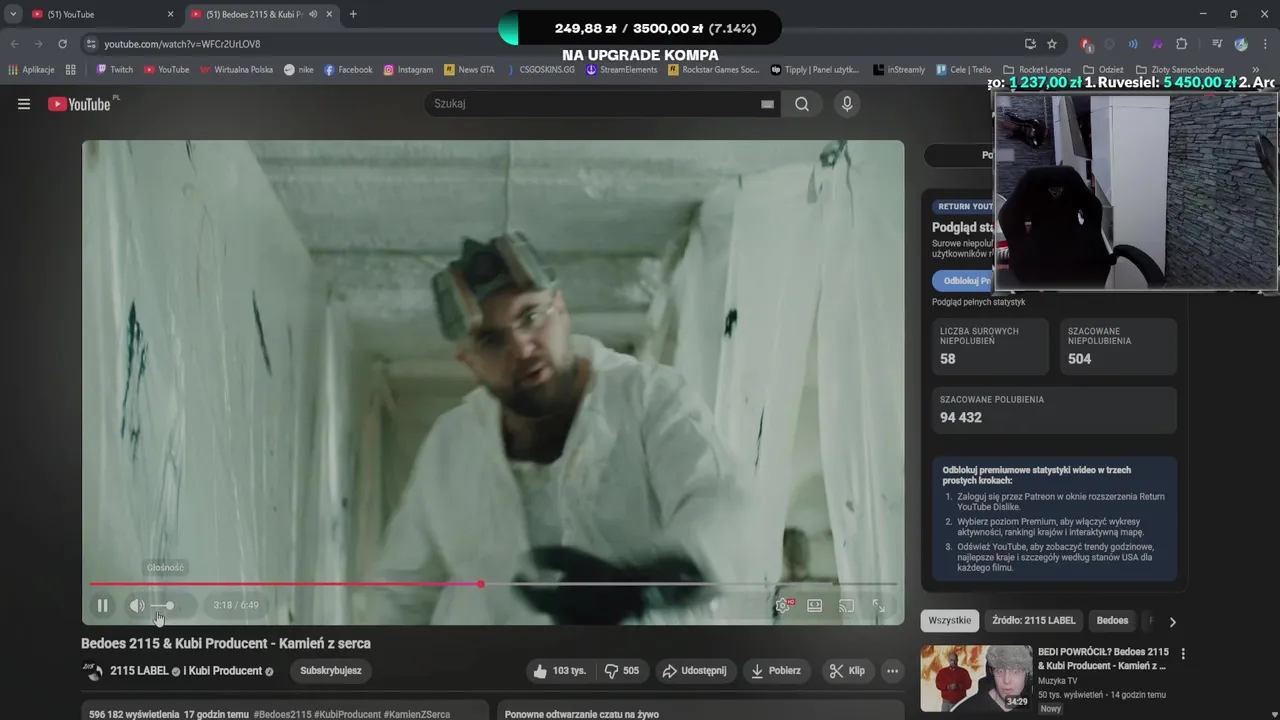
Task: Open the 2115 LABEL channel link
Action: pos(139,671)
